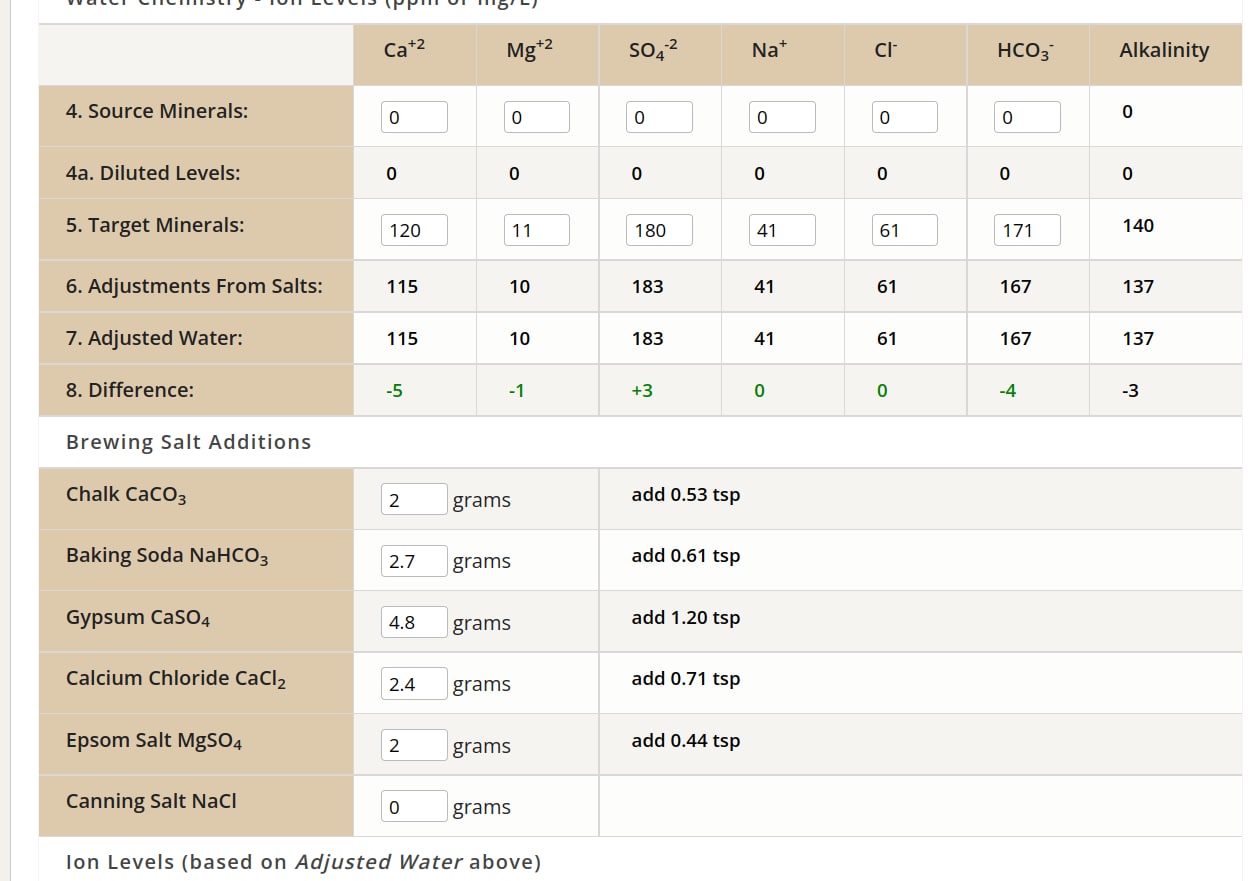The width and height of the screenshot is (1254, 881).
Task: Click the '4. Source Minerals:' row label
Action: coord(157,111)
